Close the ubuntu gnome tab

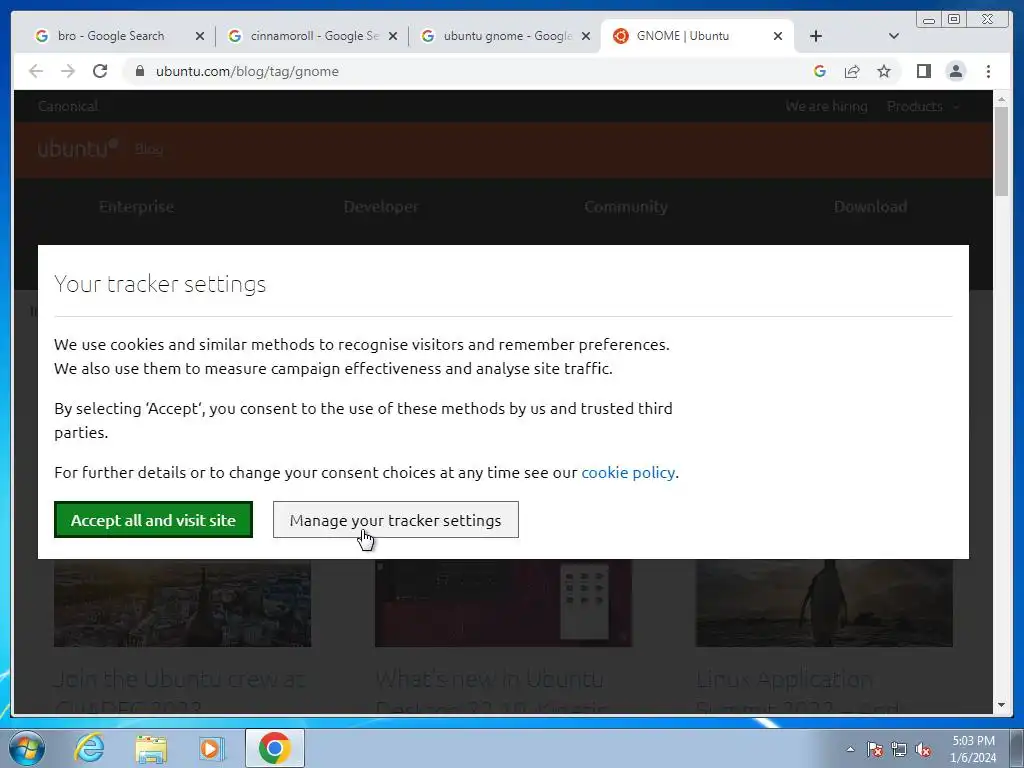[586, 36]
